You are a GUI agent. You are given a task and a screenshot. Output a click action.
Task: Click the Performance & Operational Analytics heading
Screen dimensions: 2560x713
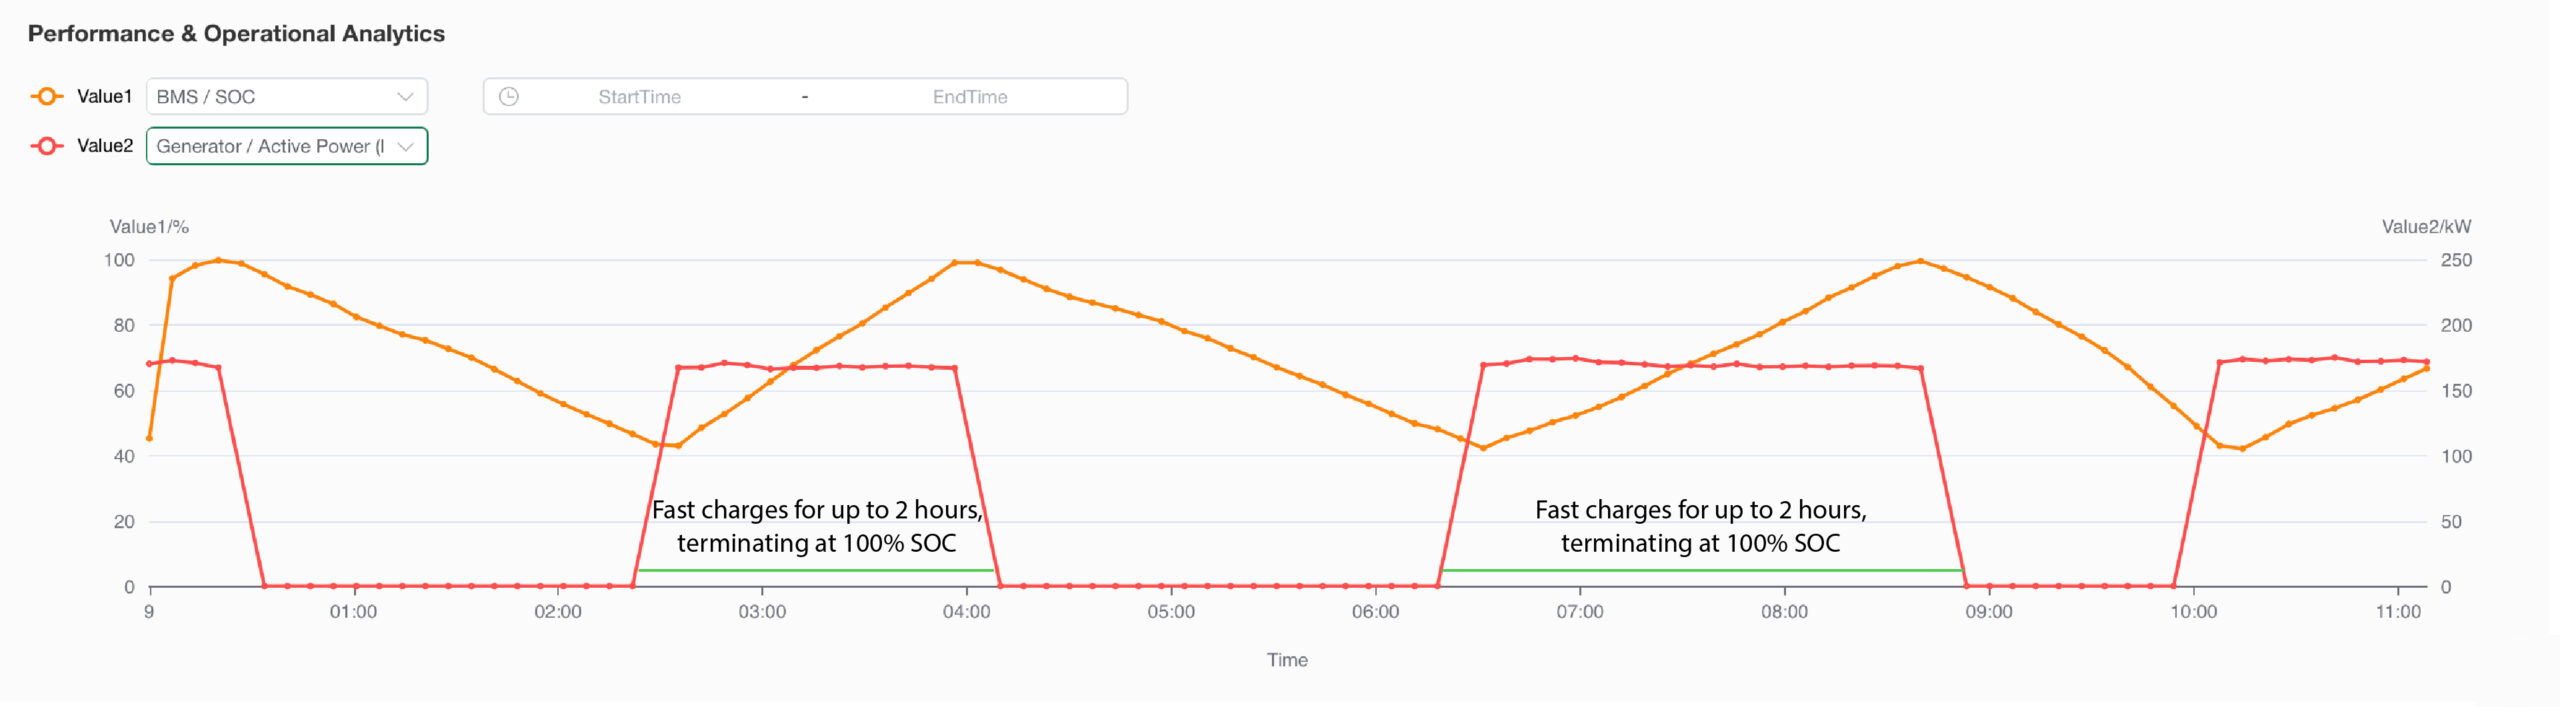pos(236,34)
